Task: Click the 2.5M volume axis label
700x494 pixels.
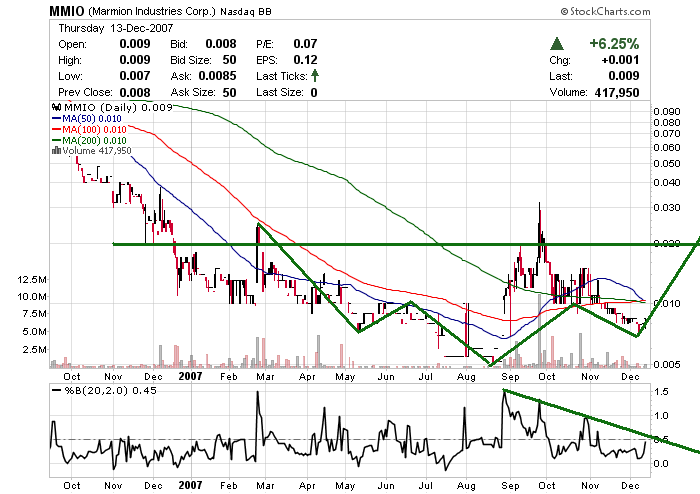Action: (x=35, y=349)
